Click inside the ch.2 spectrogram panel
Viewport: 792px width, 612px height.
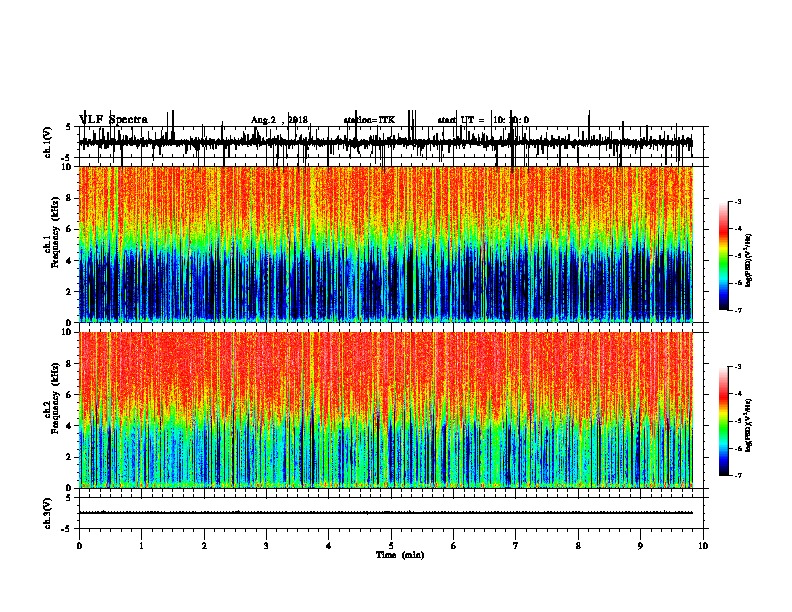click(x=386, y=410)
